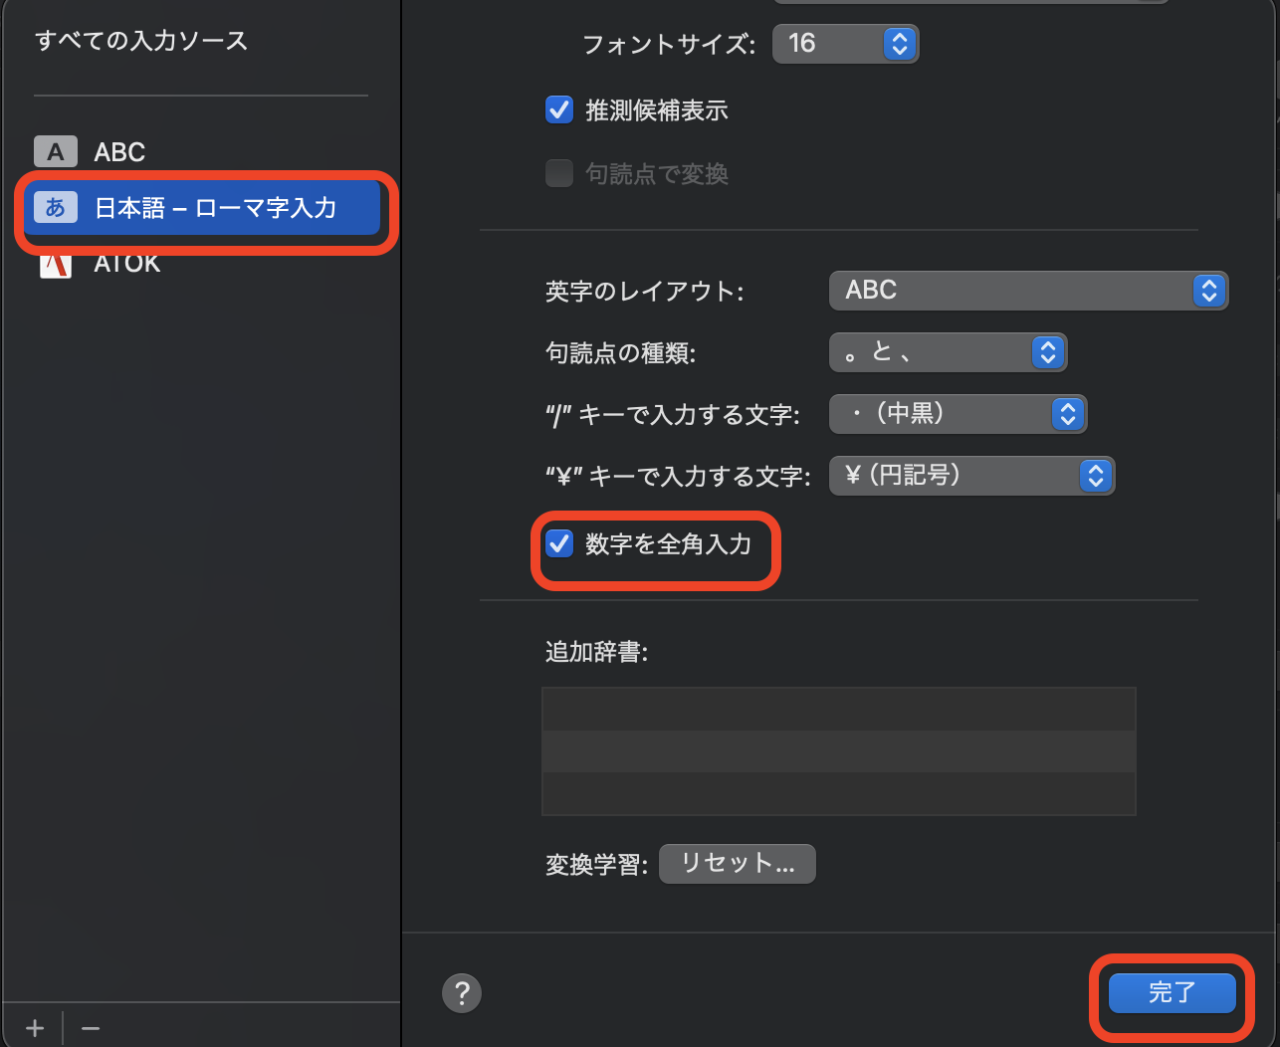This screenshot has height=1047, width=1280.
Task: Uncheck 推測候補表示 checkbox
Action: pyautogui.click(x=559, y=110)
